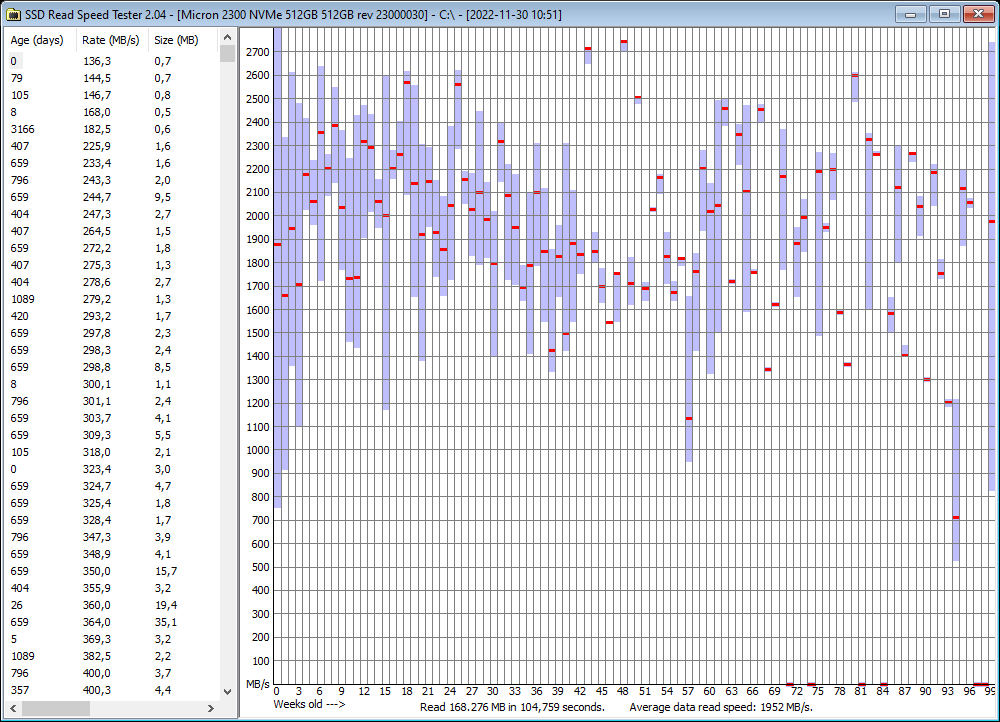Select the row with rate 323,4
This screenshot has height=722, width=1000.
click(x=112, y=469)
